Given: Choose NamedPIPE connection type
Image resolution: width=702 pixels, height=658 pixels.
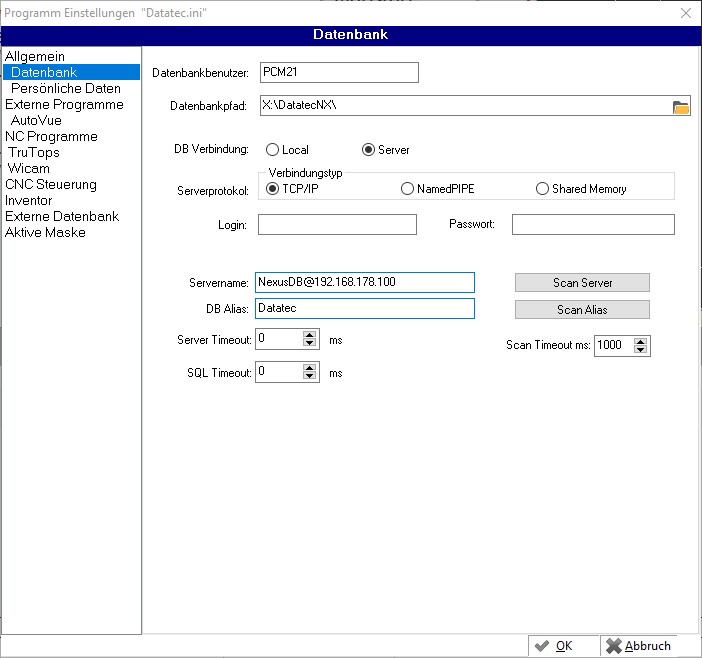Looking at the screenshot, I should pyautogui.click(x=437, y=189).
